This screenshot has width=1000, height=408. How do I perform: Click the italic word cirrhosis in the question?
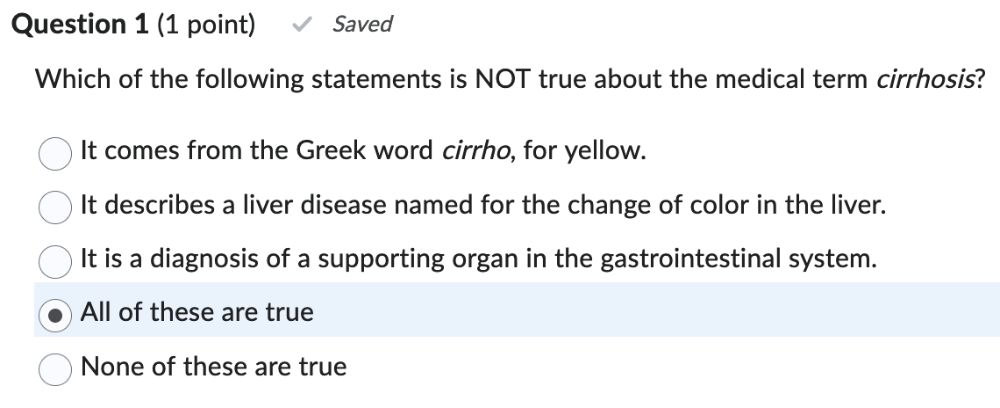[x=922, y=80]
